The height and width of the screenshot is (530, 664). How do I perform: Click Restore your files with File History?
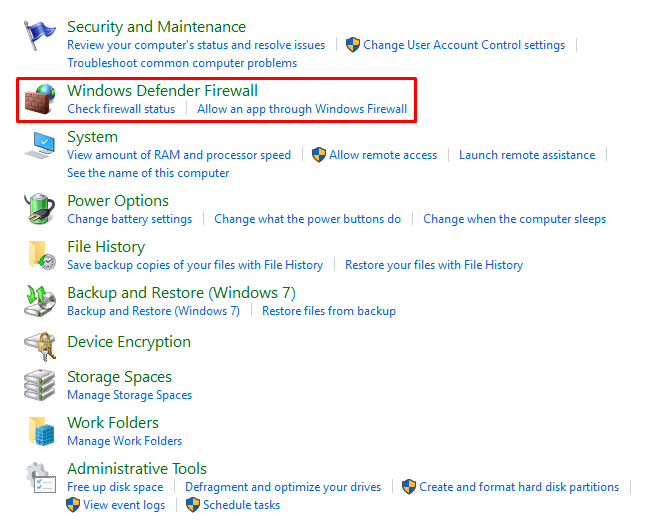pyautogui.click(x=434, y=265)
